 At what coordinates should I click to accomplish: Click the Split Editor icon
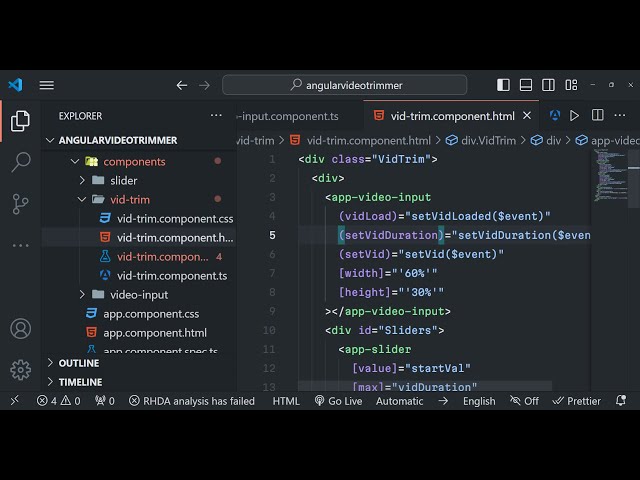click(x=597, y=116)
